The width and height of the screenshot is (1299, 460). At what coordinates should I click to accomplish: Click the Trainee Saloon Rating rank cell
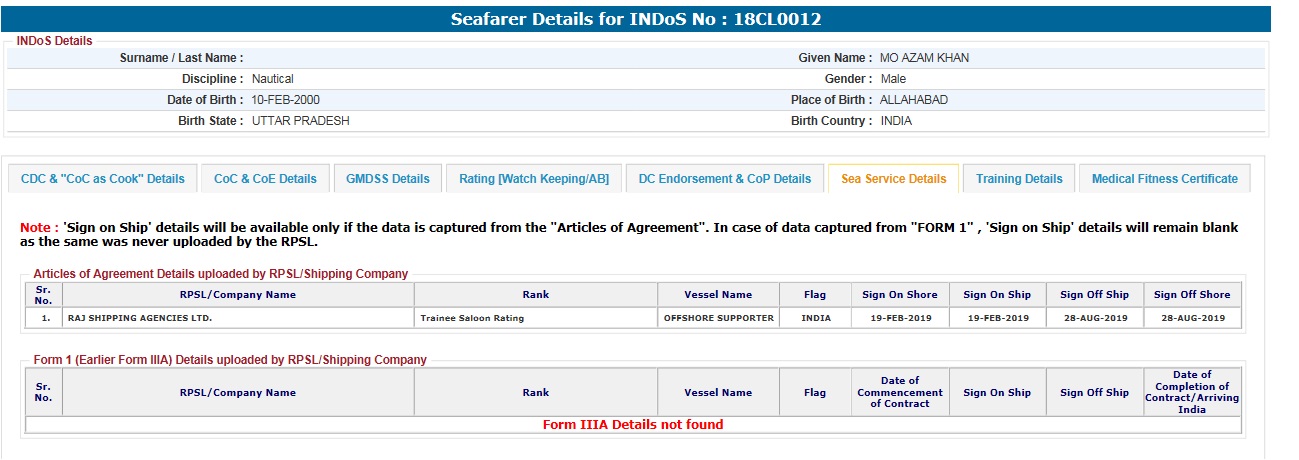[473, 318]
